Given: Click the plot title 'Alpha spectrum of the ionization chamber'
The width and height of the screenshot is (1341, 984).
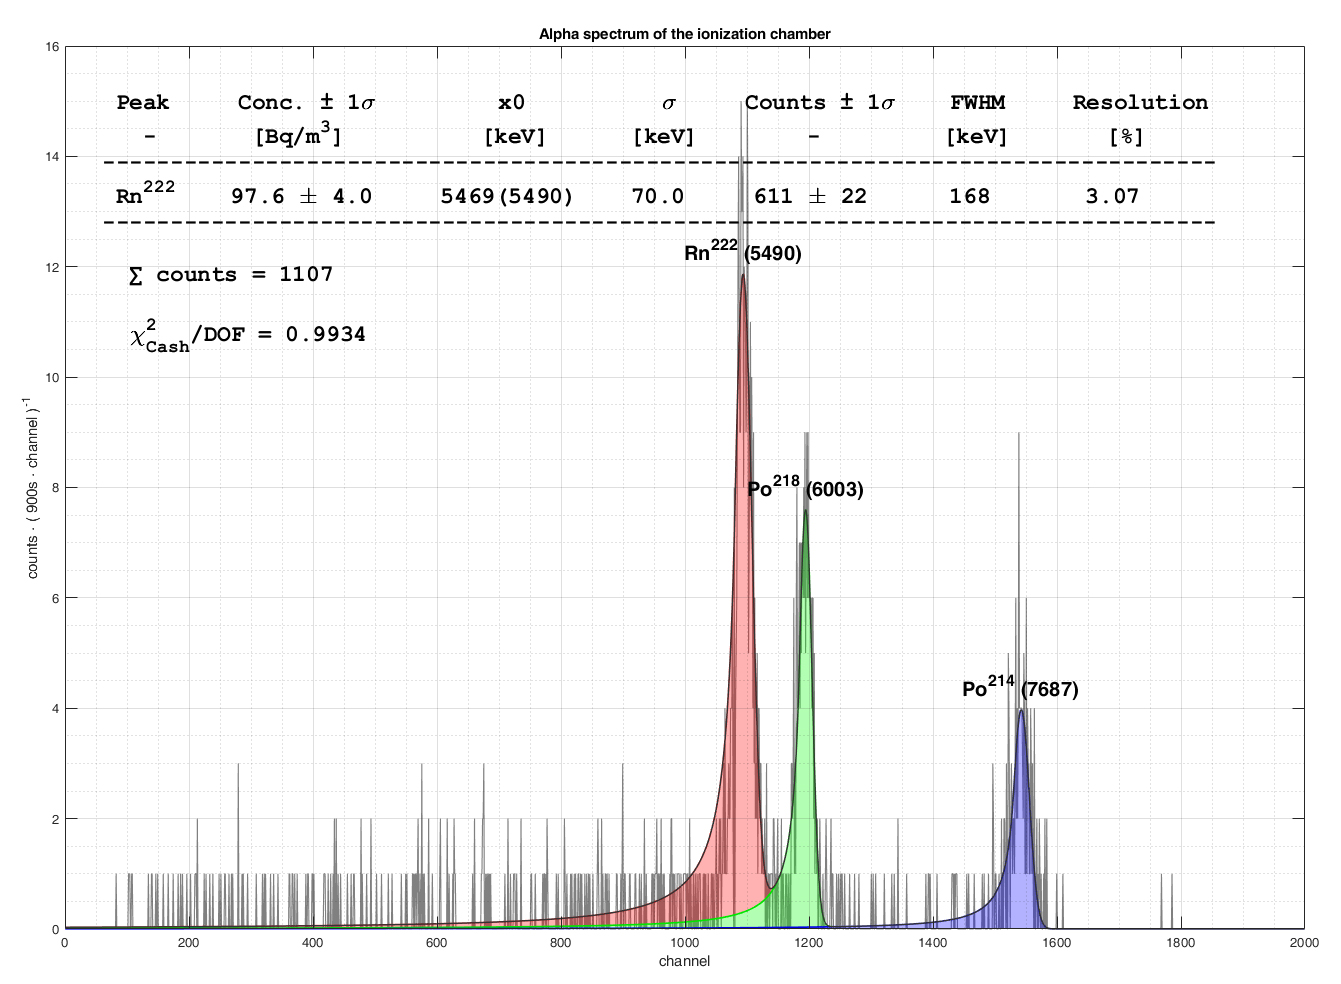Looking at the screenshot, I should [684, 34].
